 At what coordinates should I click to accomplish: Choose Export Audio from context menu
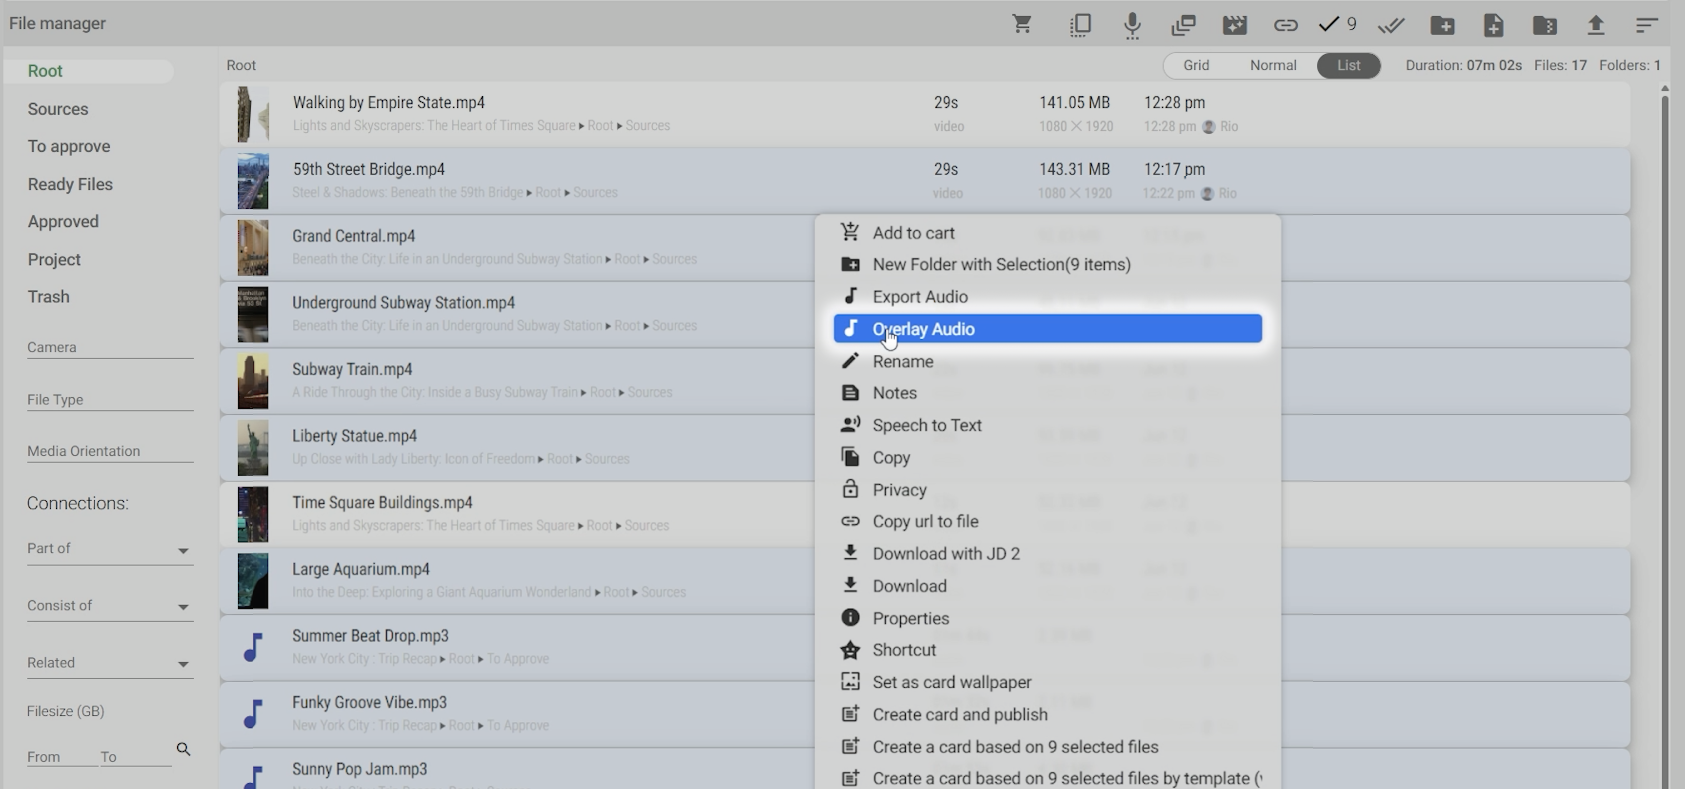[920, 297]
